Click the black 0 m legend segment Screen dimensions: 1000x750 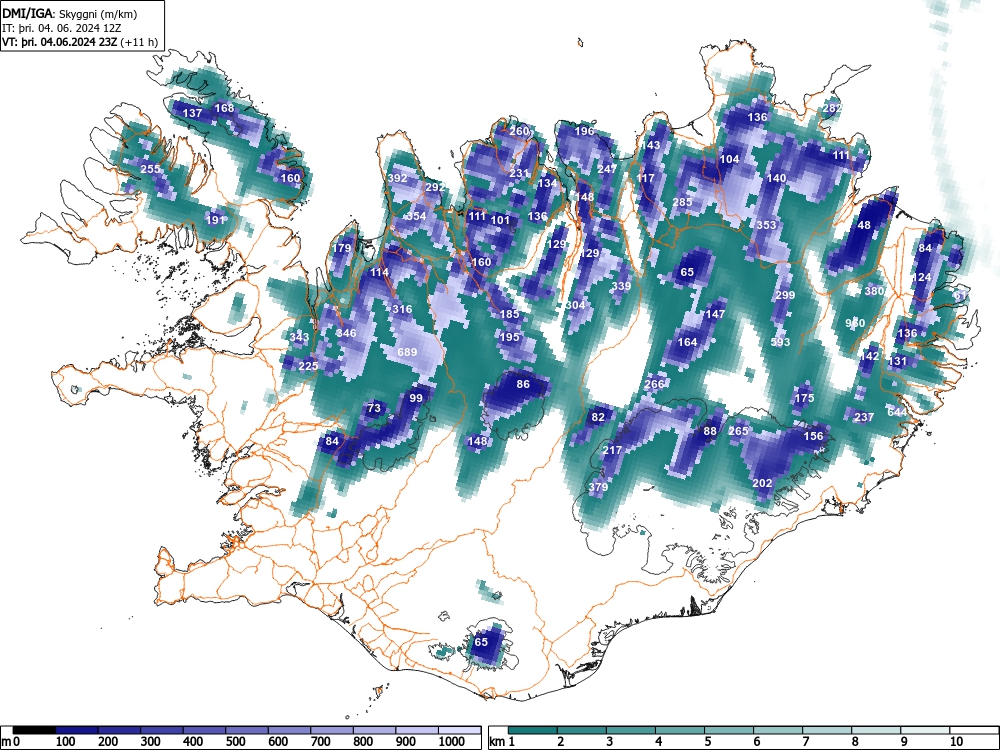click(34, 730)
